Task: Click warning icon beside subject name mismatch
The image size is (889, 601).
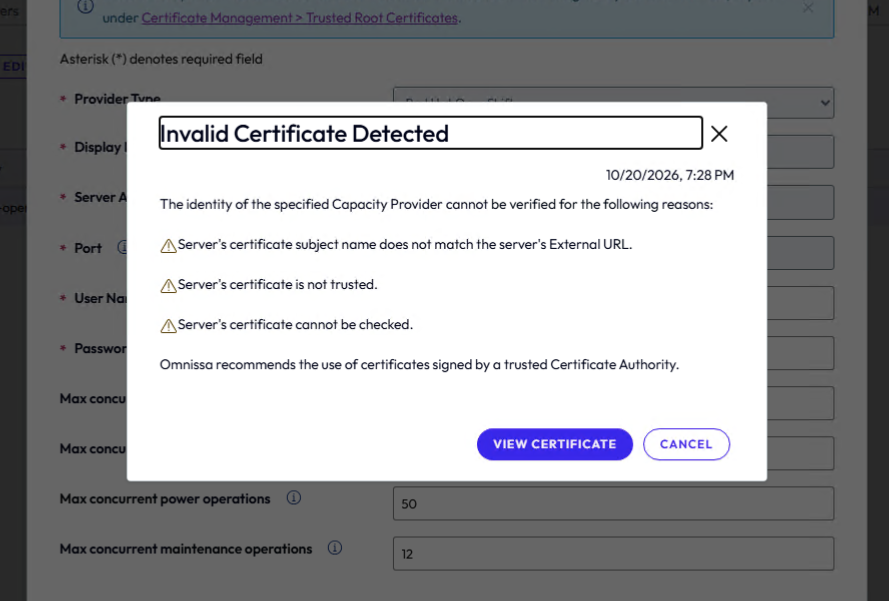Action: tap(168, 246)
